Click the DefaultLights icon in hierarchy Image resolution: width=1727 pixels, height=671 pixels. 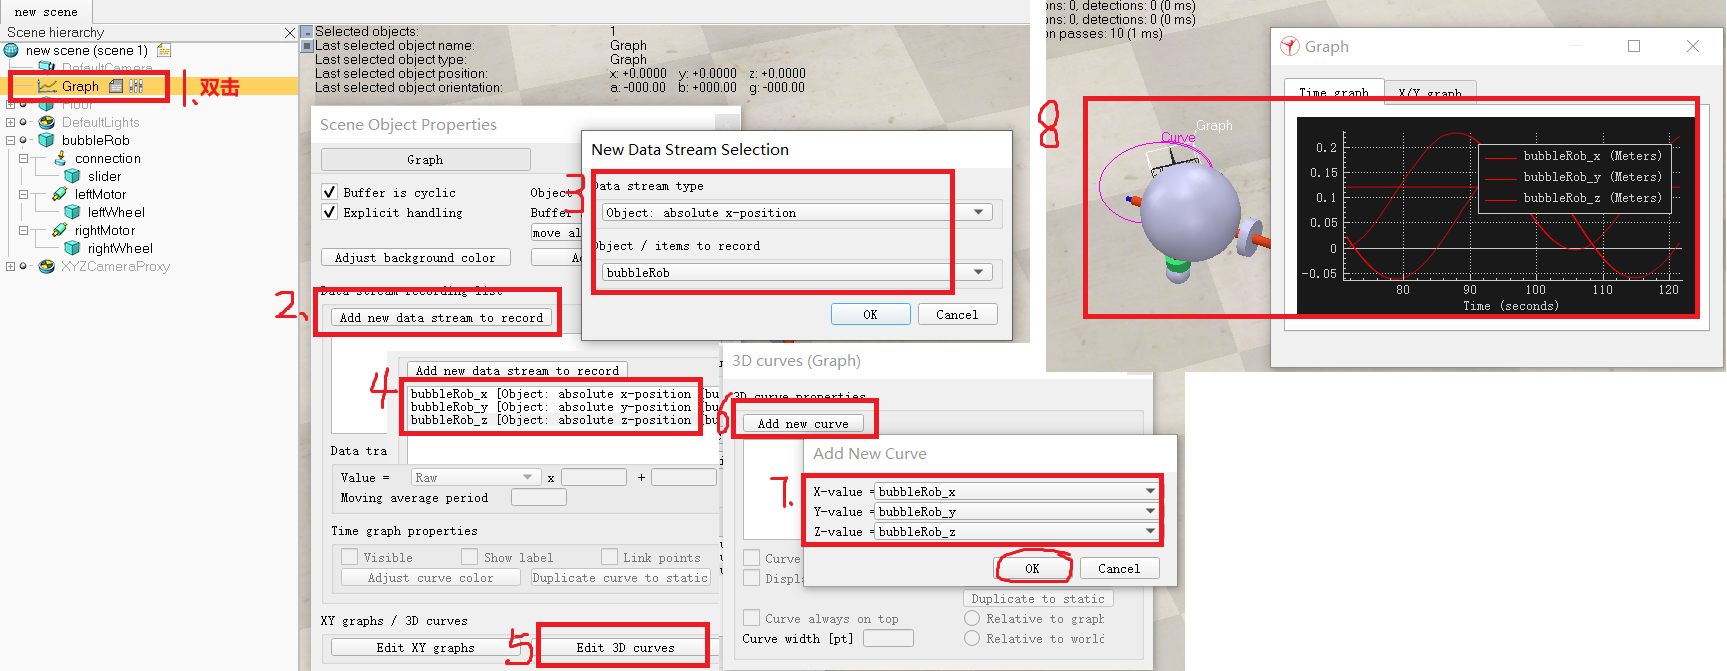(x=46, y=122)
